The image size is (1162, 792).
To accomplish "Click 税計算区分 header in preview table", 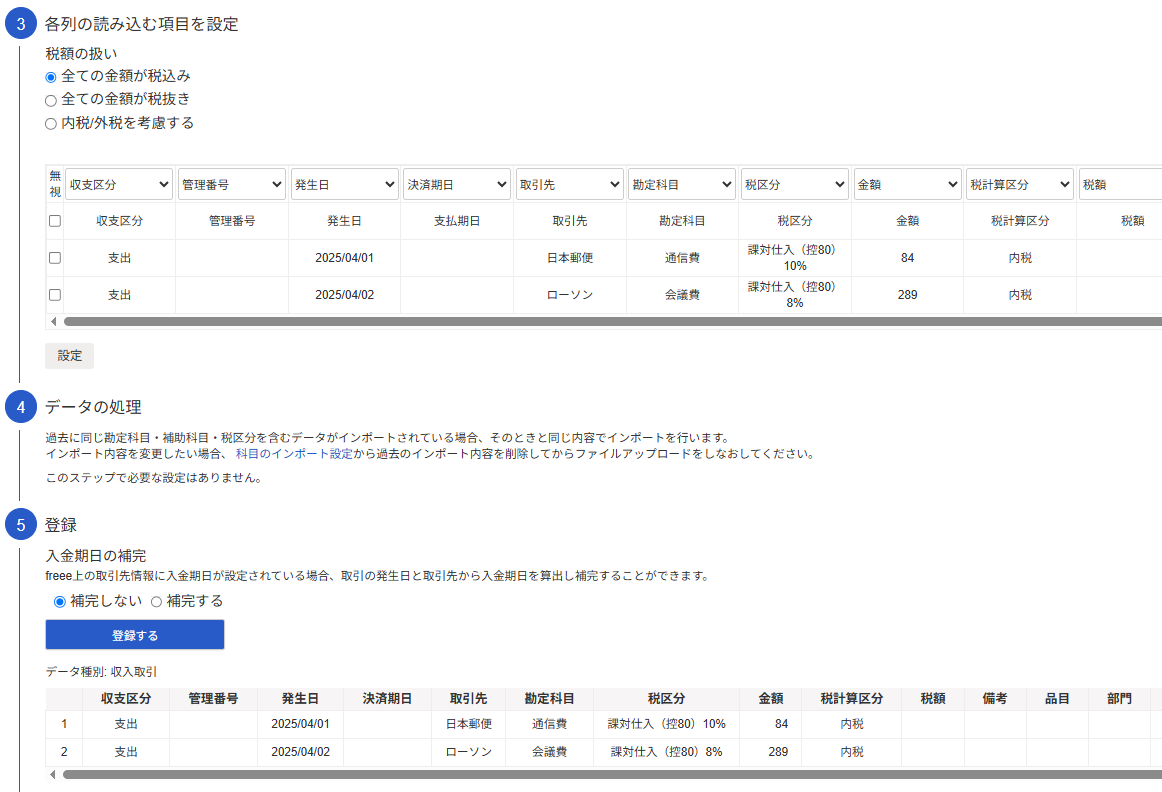I will point(851,699).
